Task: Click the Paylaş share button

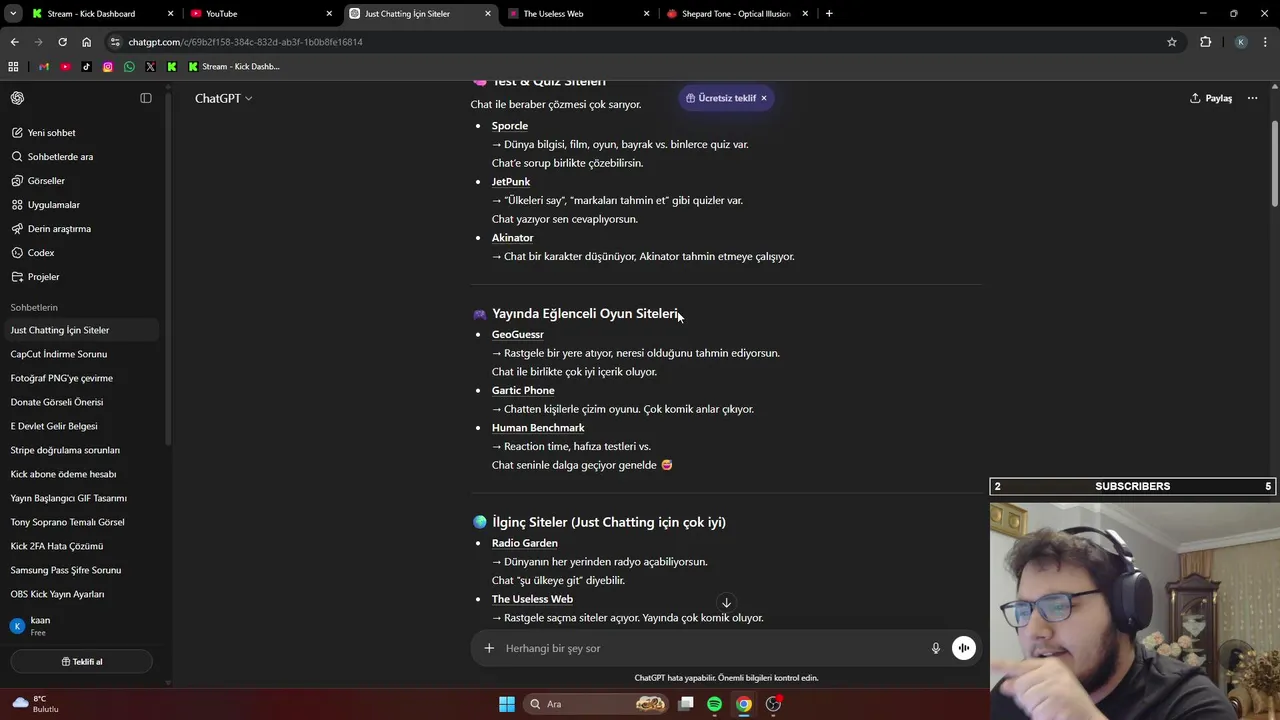Action: pos(1211,98)
